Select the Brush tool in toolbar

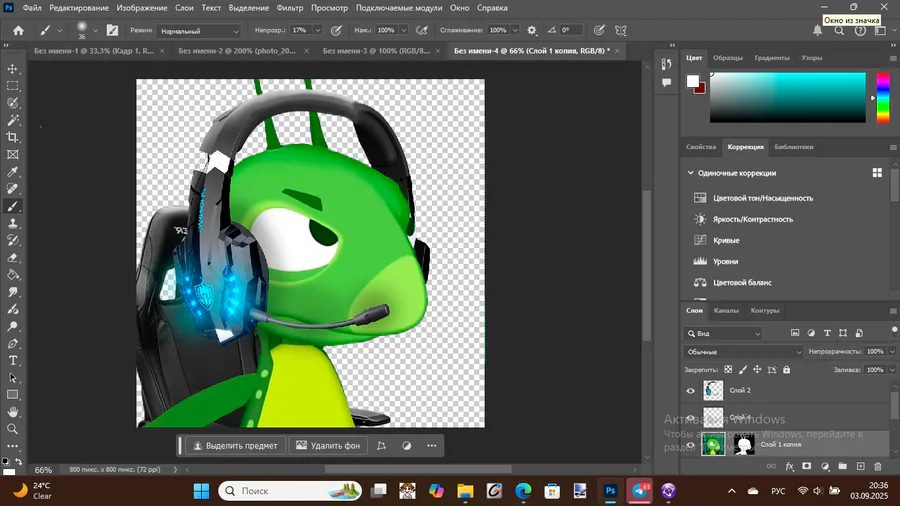tap(13, 207)
